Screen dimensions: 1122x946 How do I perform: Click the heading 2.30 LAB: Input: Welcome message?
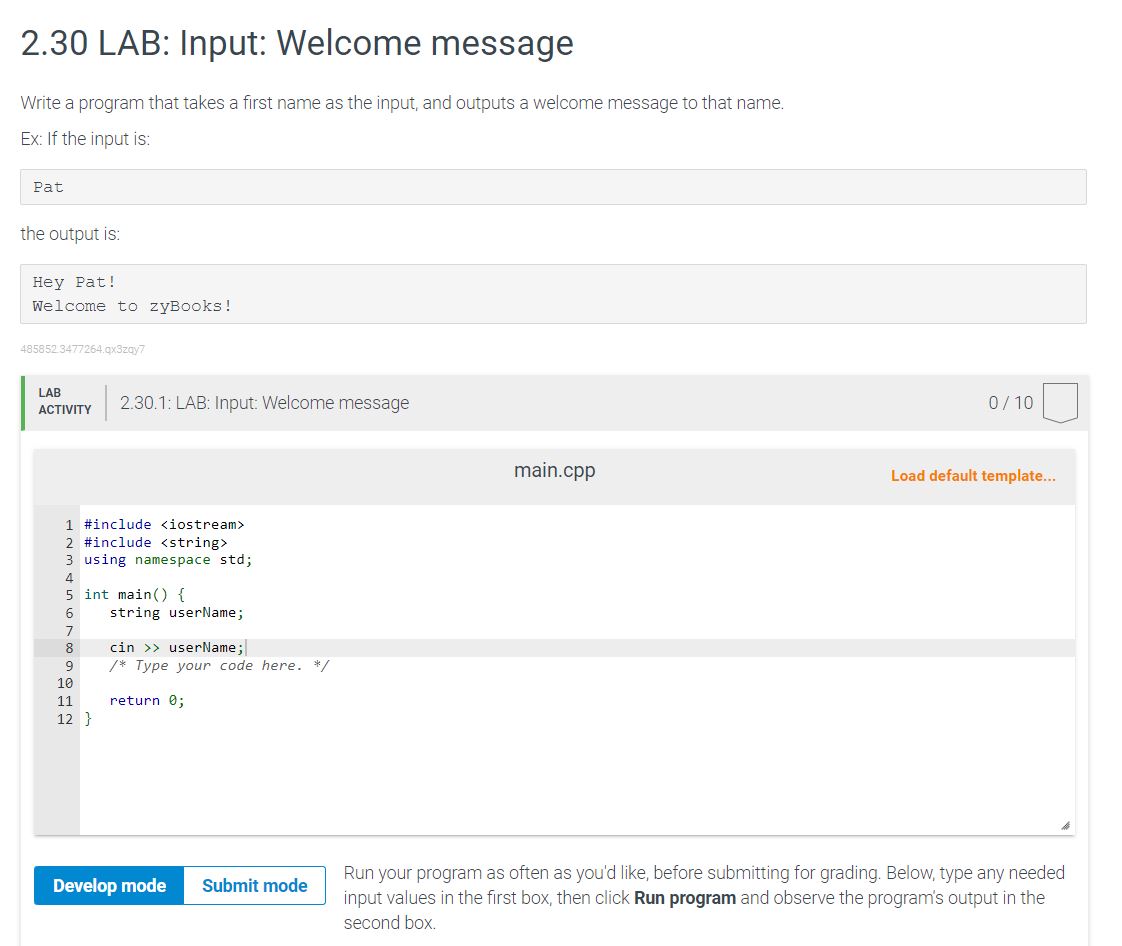click(x=296, y=43)
